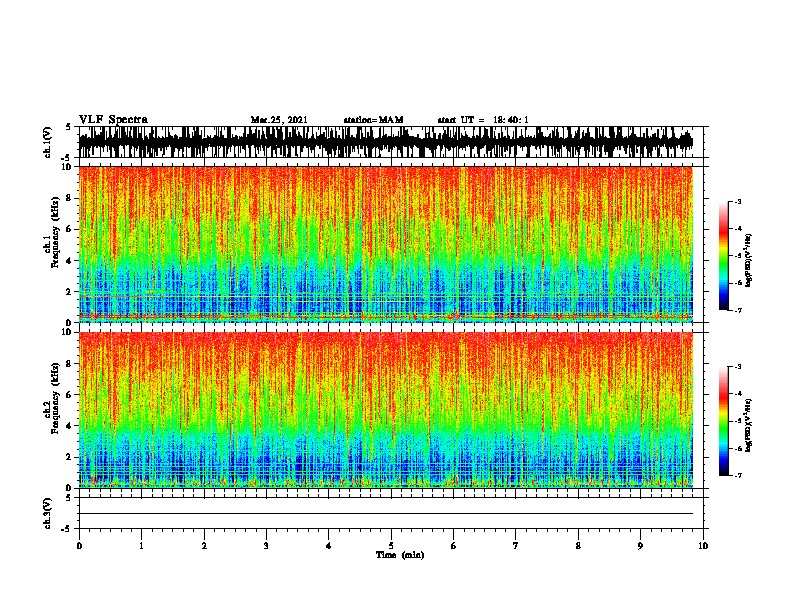The height and width of the screenshot is (612, 792).
Task: Click the ch.1 colorbar log(PSD) unit label
Action: (748, 261)
